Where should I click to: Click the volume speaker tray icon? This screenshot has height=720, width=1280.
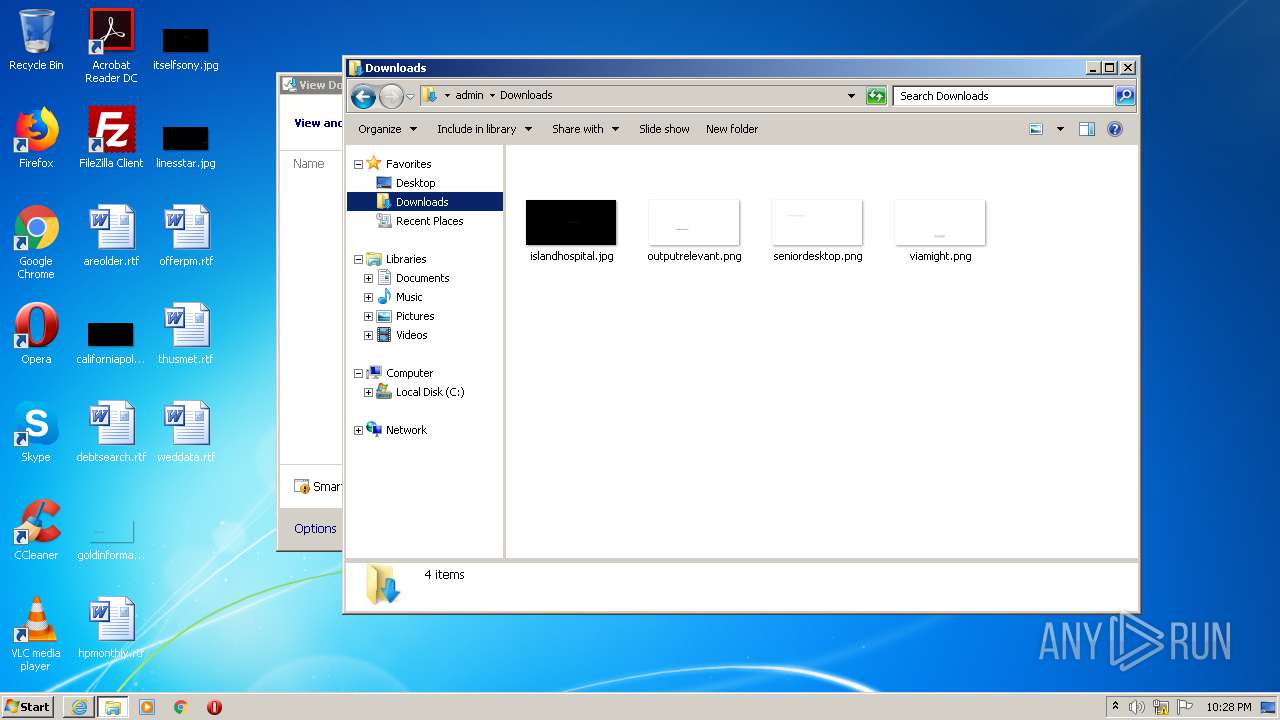coord(1137,707)
